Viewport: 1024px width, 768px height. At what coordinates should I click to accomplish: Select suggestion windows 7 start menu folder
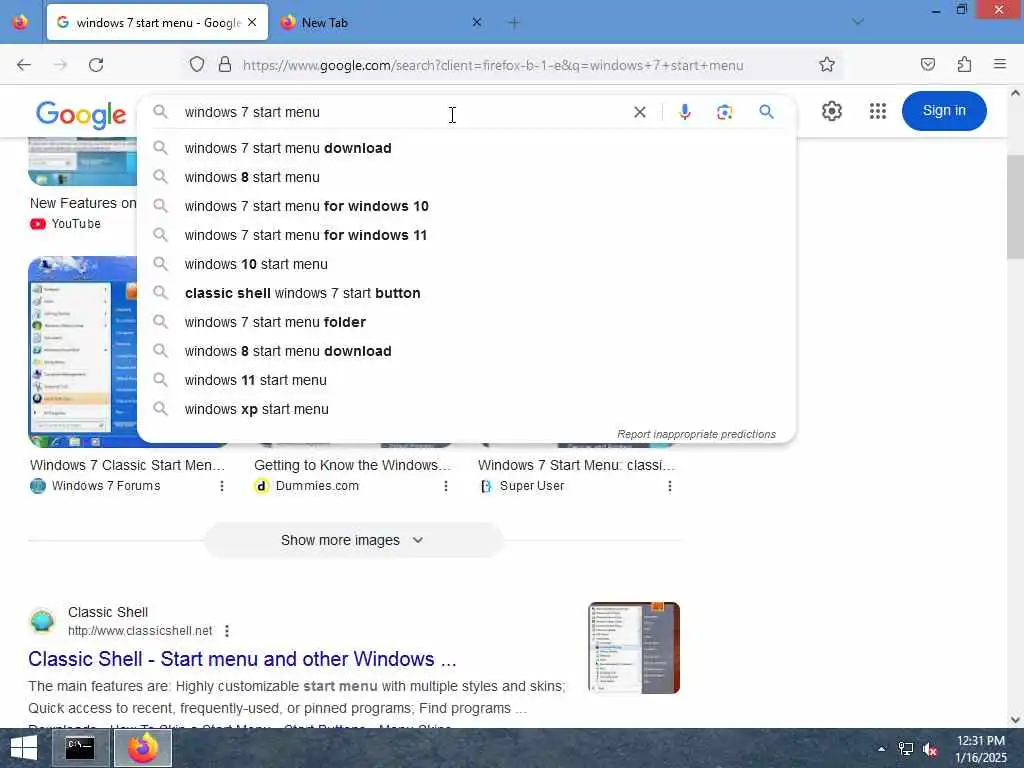[x=467, y=322]
